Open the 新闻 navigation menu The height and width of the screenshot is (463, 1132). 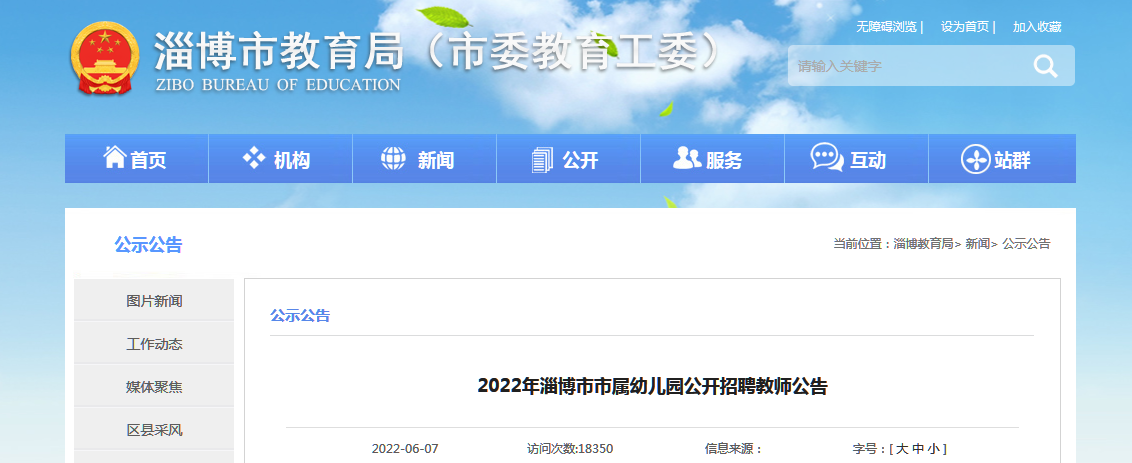point(424,158)
